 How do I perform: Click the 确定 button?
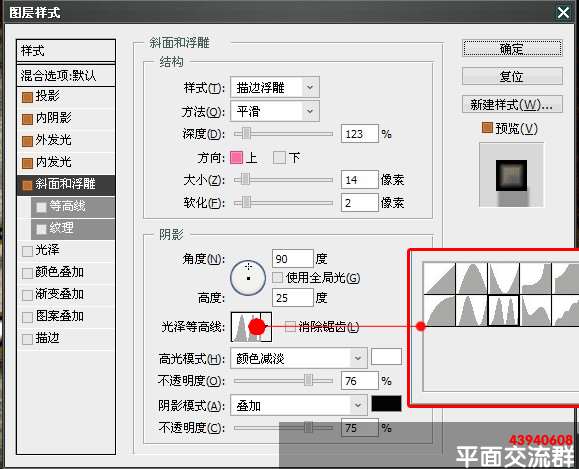pyautogui.click(x=512, y=48)
